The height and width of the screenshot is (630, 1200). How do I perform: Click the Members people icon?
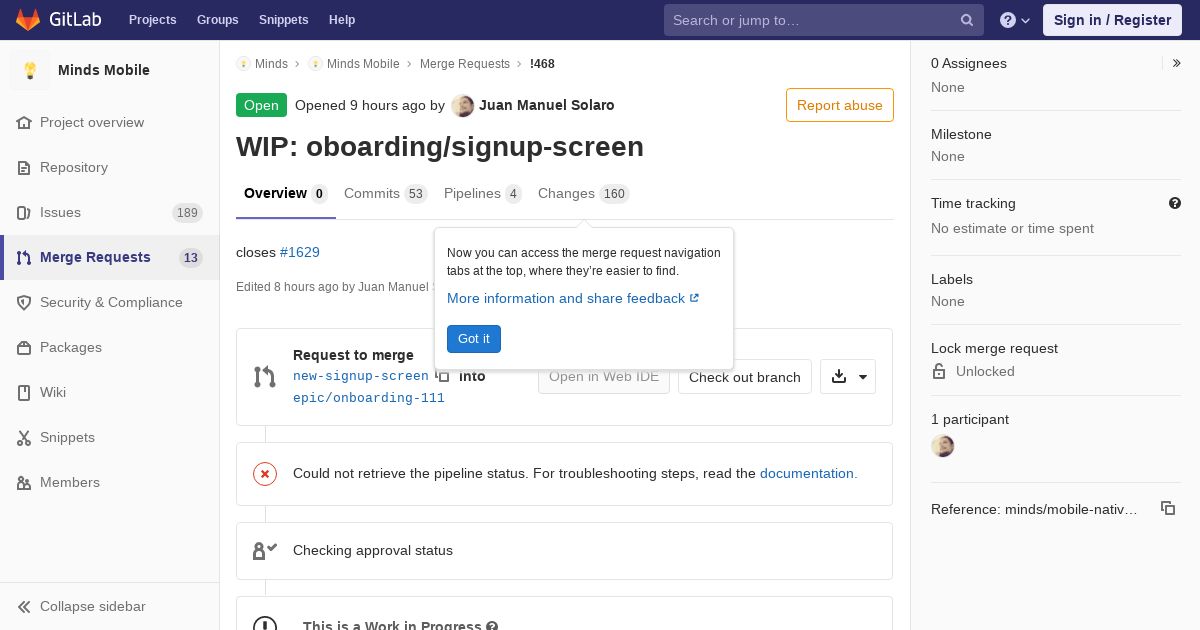click(x=24, y=483)
